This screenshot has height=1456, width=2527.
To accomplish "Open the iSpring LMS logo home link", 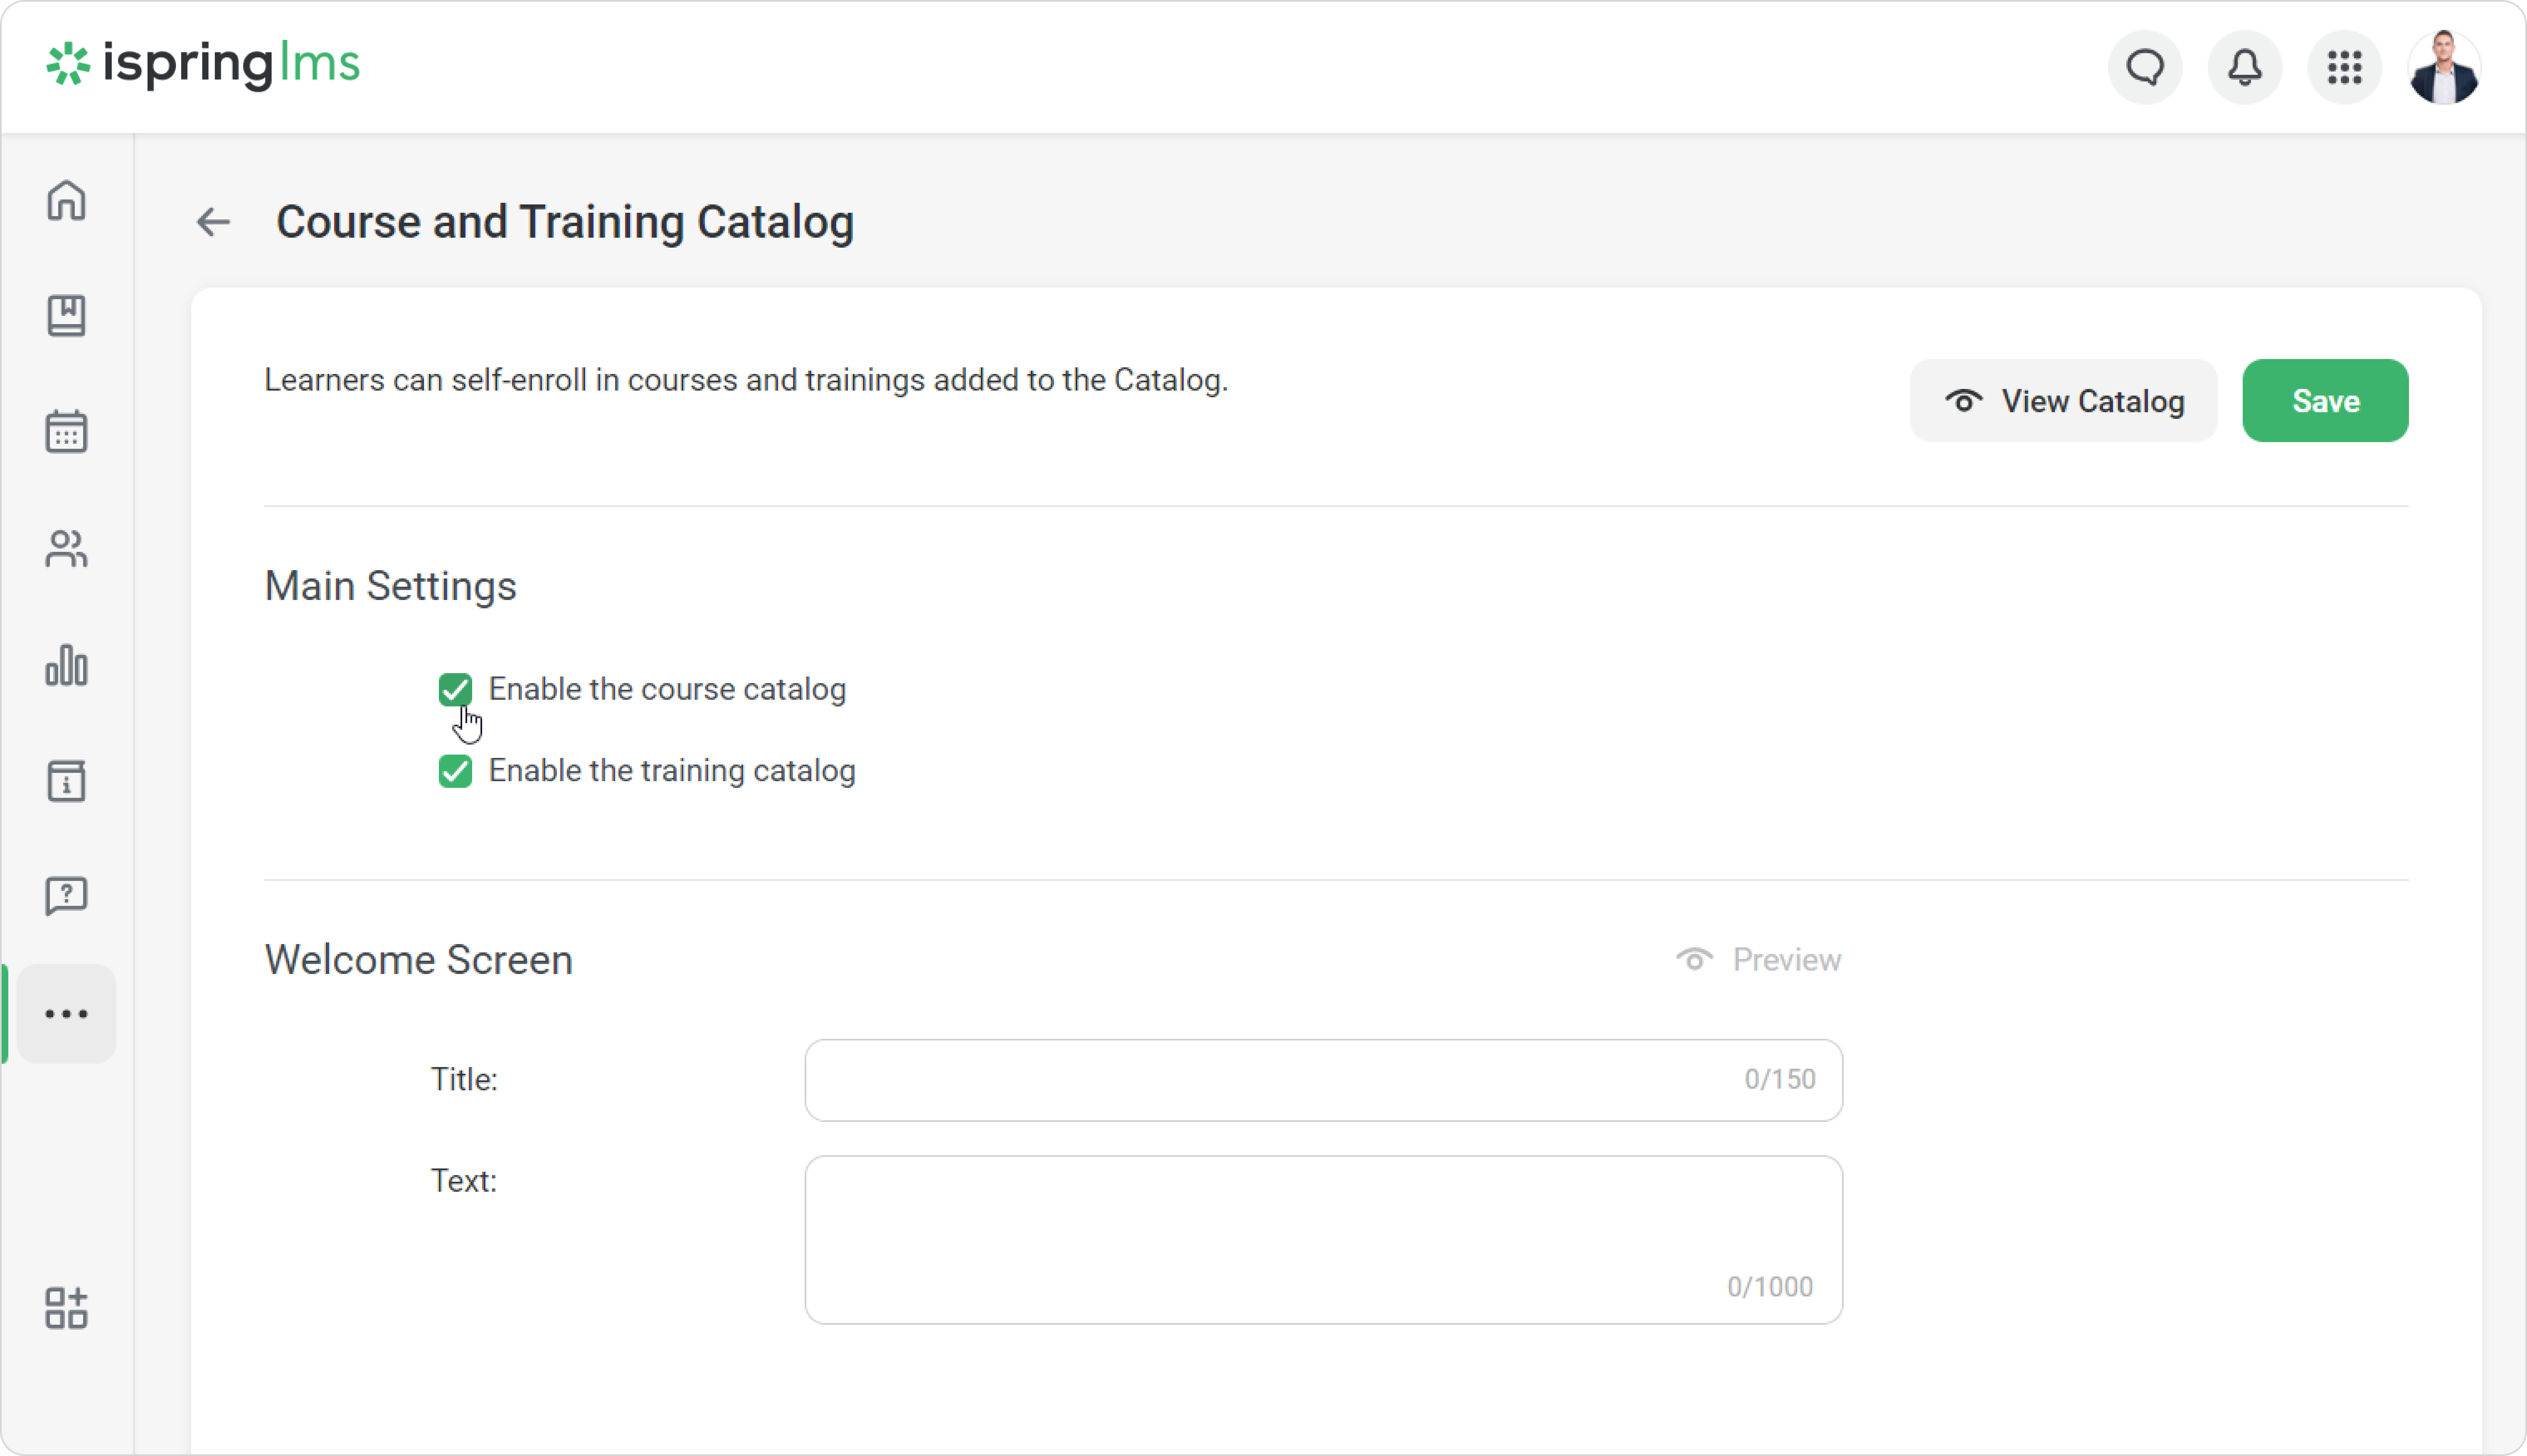I will click(x=203, y=65).
